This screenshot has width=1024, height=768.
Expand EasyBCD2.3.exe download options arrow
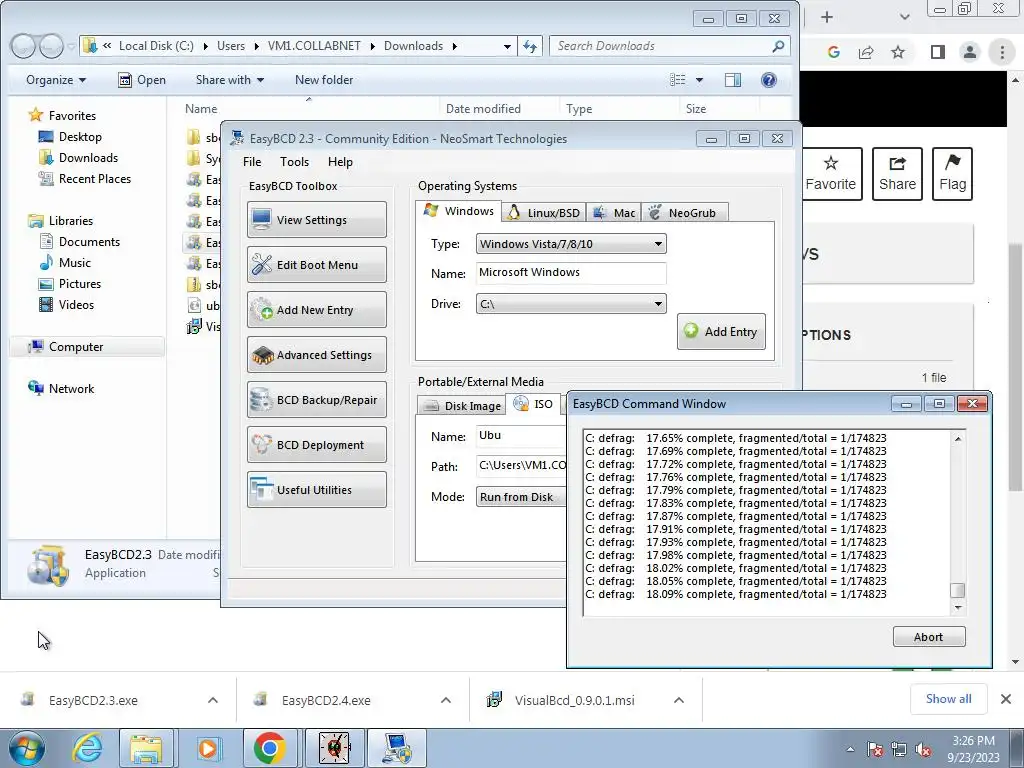tap(213, 700)
